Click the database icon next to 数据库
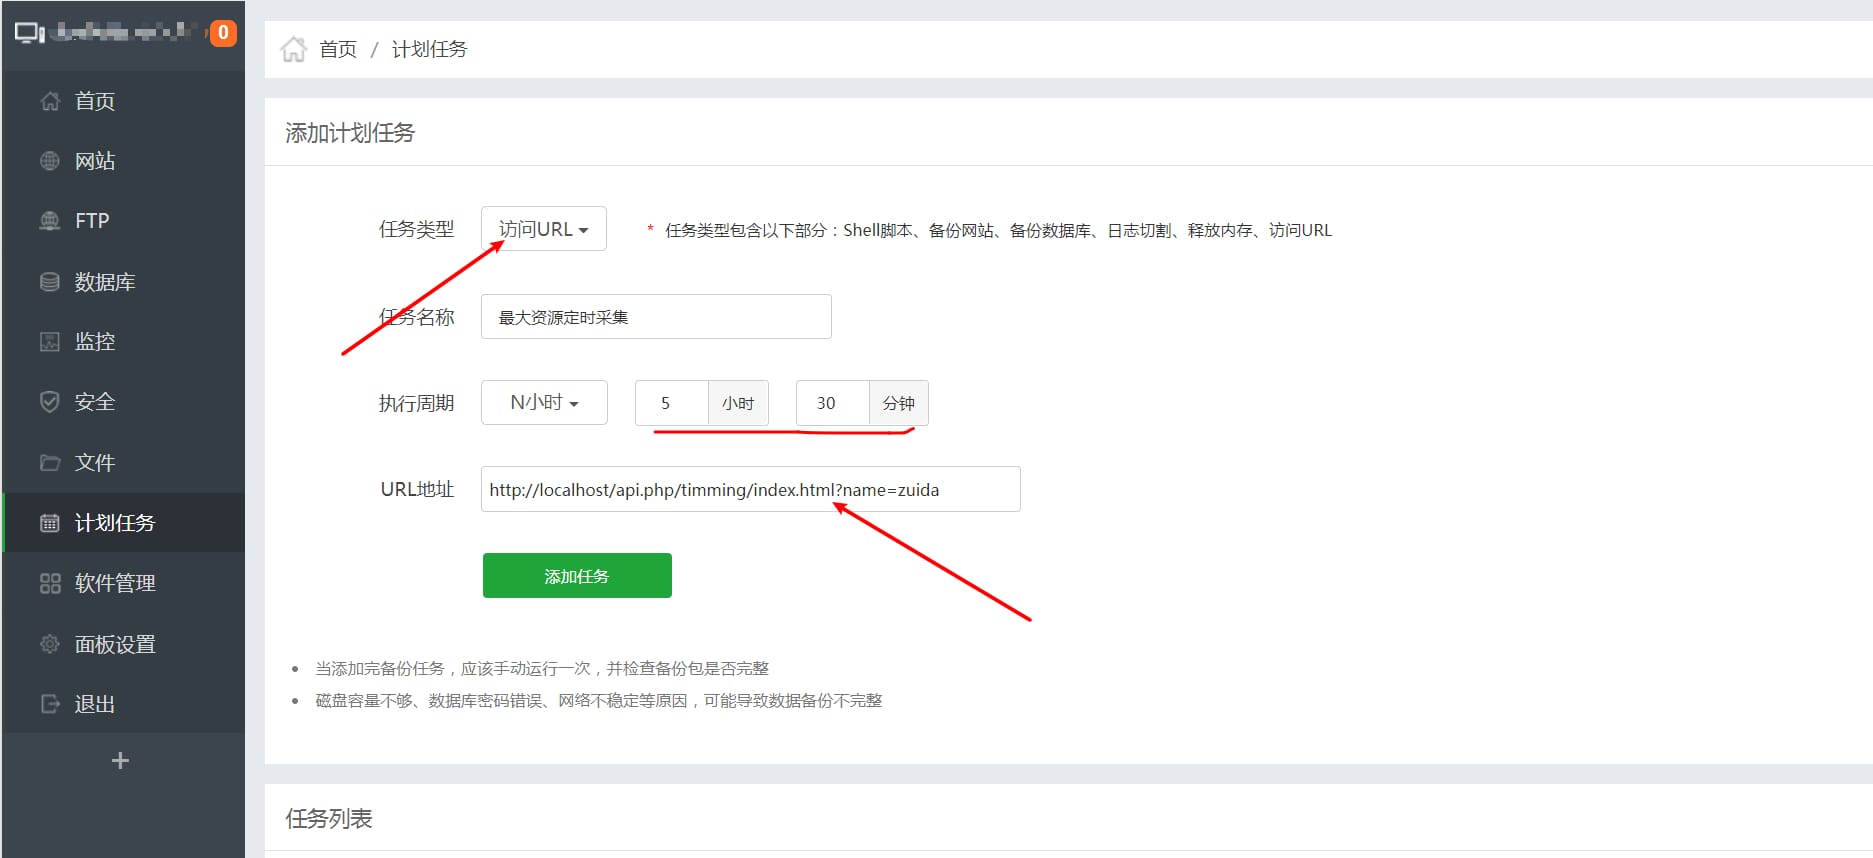The width and height of the screenshot is (1873, 858). (x=50, y=282)
